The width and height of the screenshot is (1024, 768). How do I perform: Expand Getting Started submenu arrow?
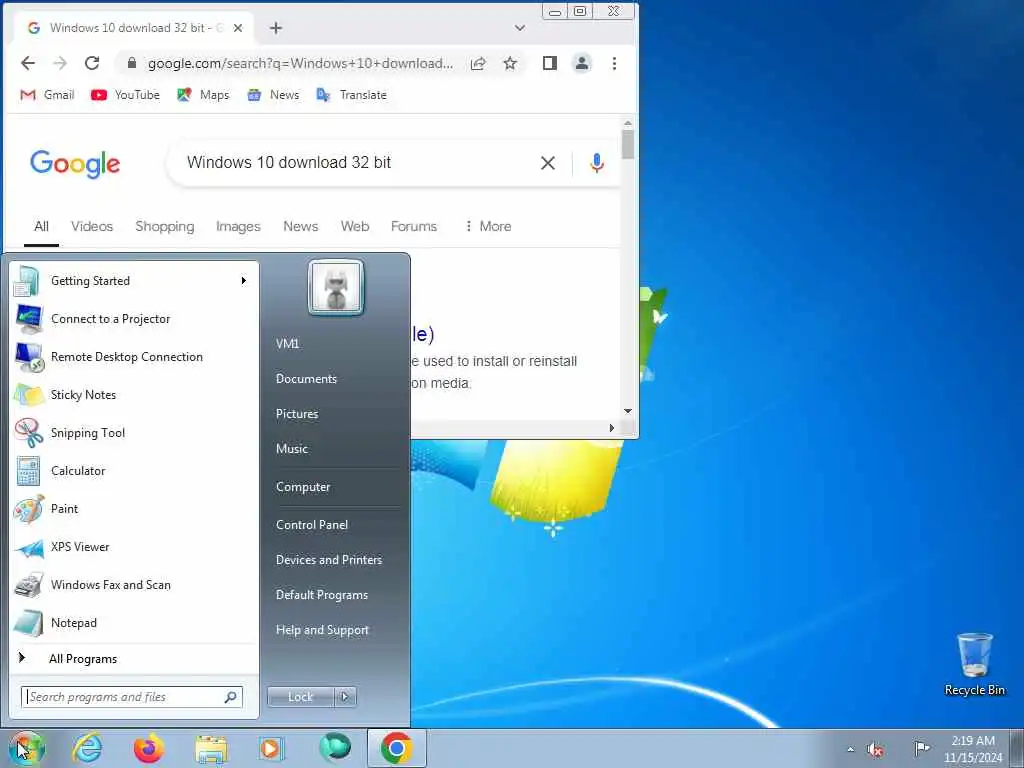pyautogui.click(x=244, y=281)
